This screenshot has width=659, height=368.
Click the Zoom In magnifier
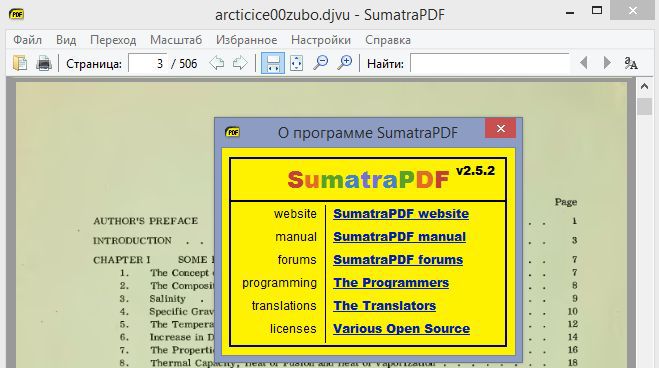(344, 63)
